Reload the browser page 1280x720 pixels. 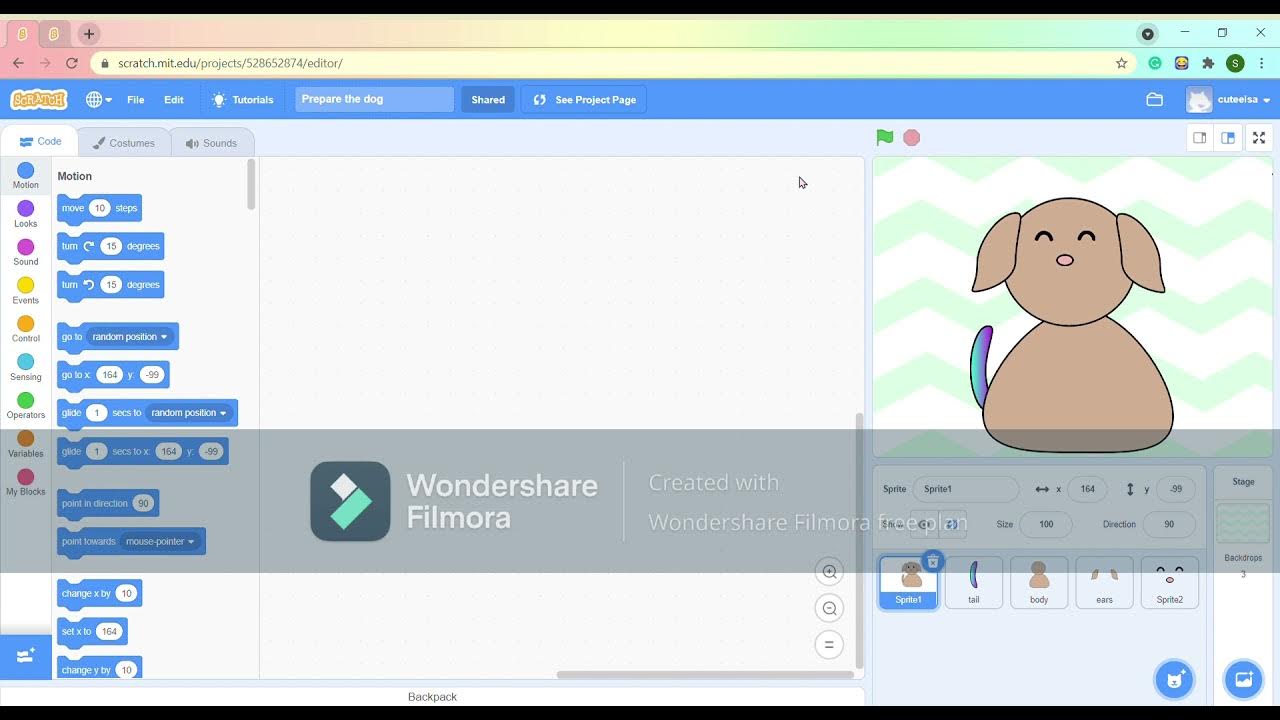point(72,63)
